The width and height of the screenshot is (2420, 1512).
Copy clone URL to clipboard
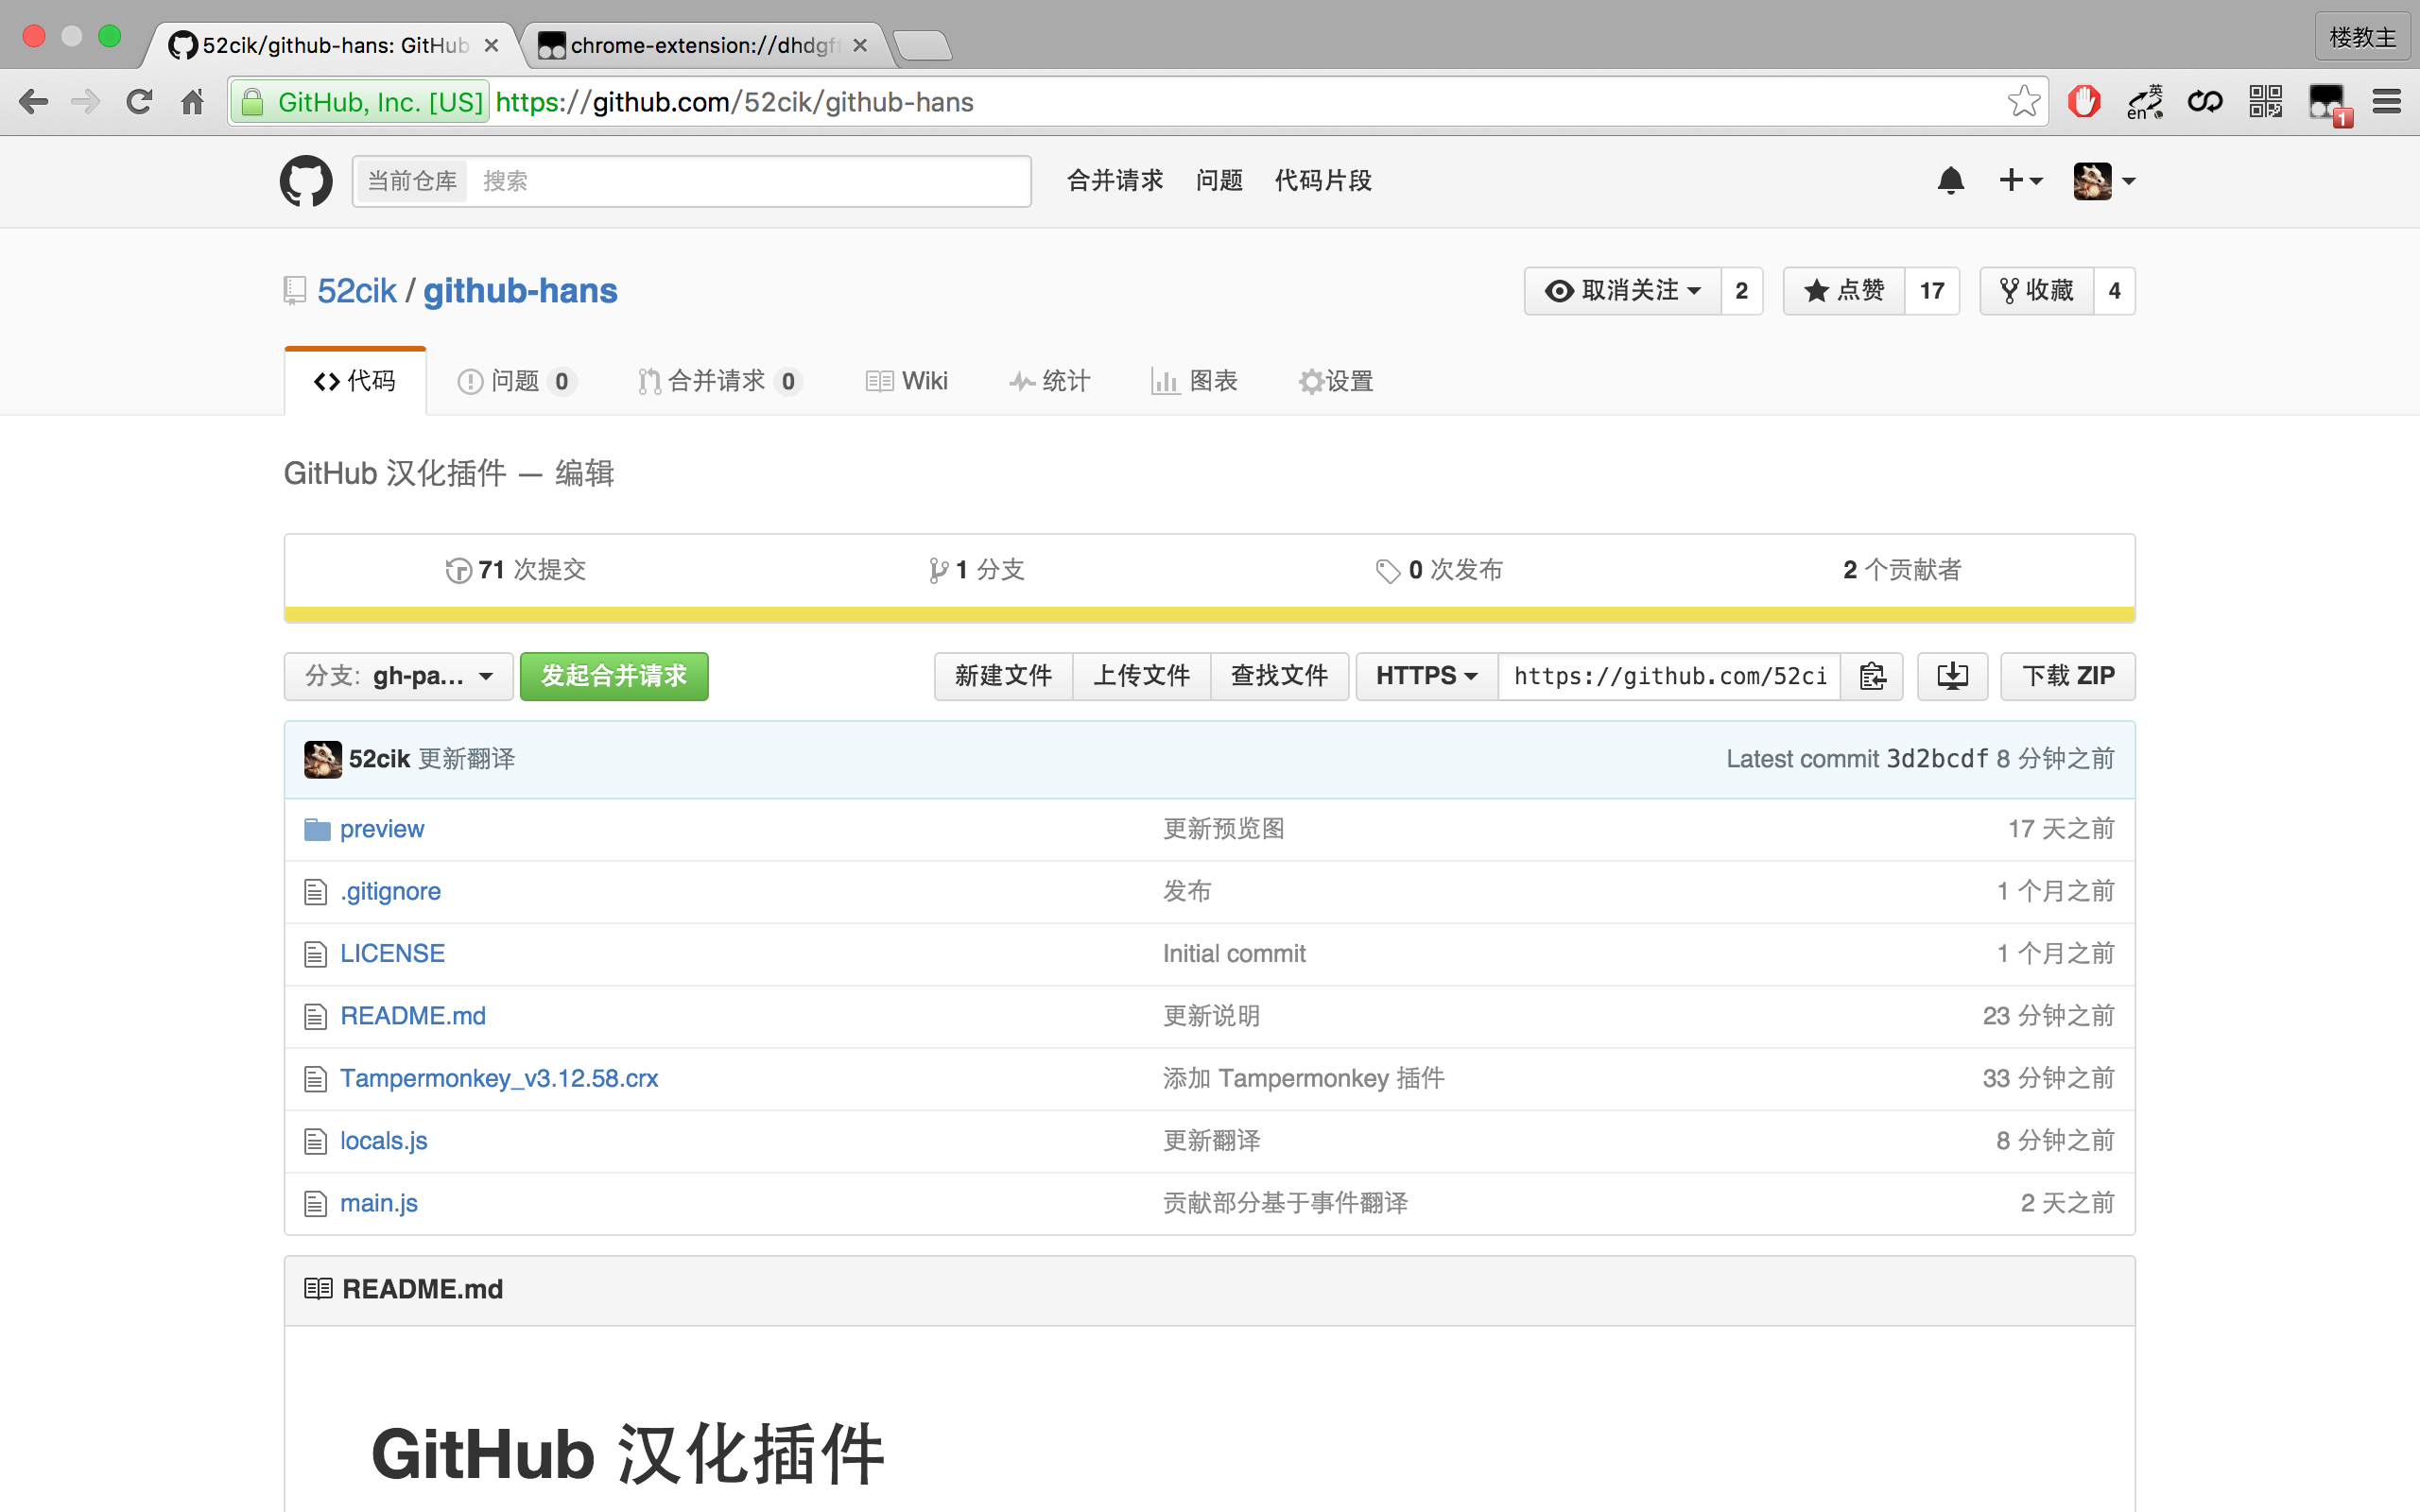[1872, 677]
